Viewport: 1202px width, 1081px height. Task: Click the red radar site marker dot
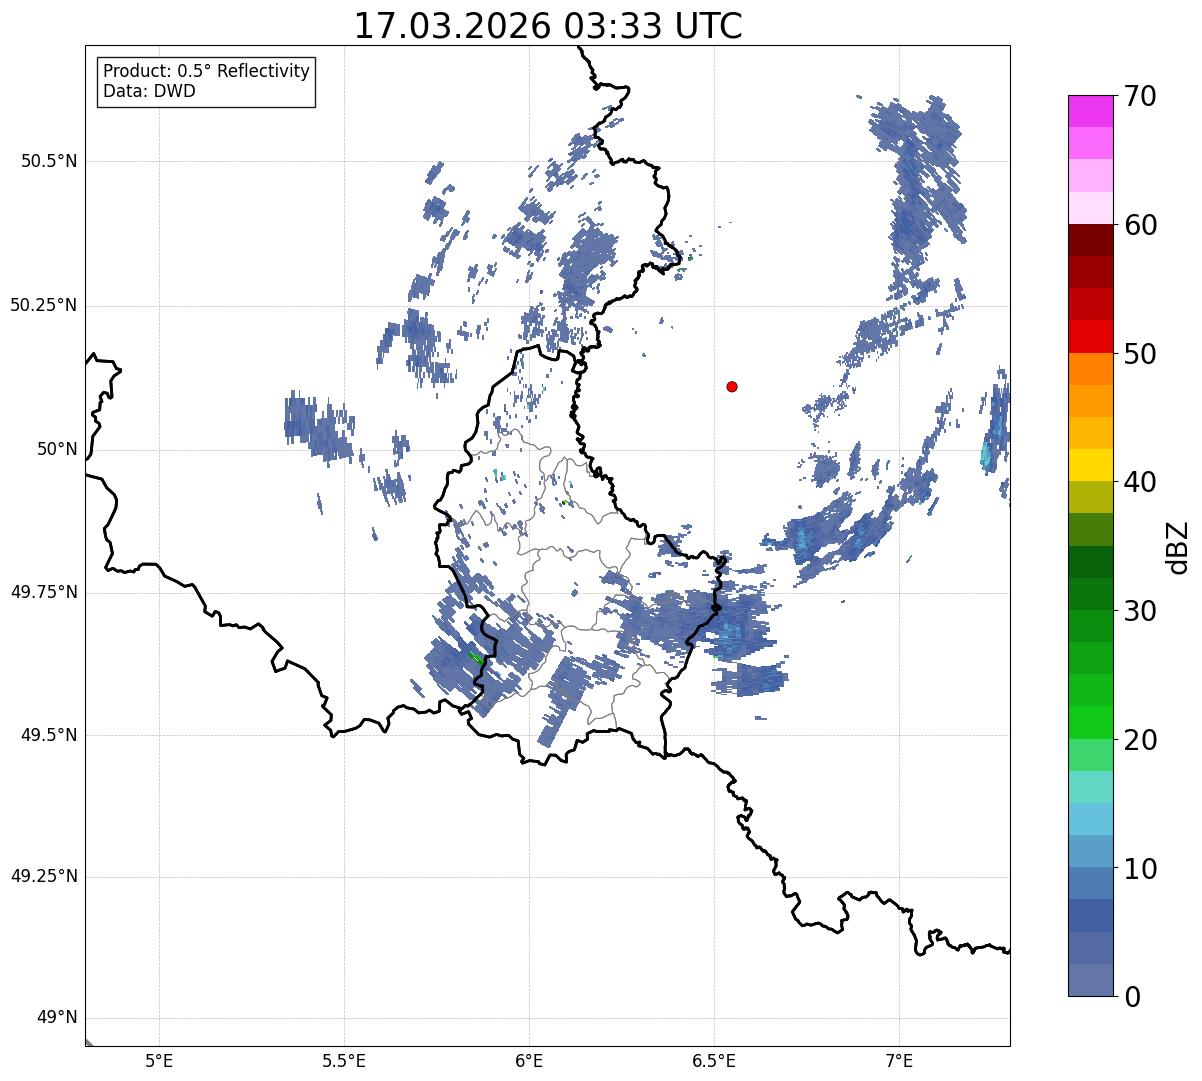pyautogui.click(x=732, y=387)
